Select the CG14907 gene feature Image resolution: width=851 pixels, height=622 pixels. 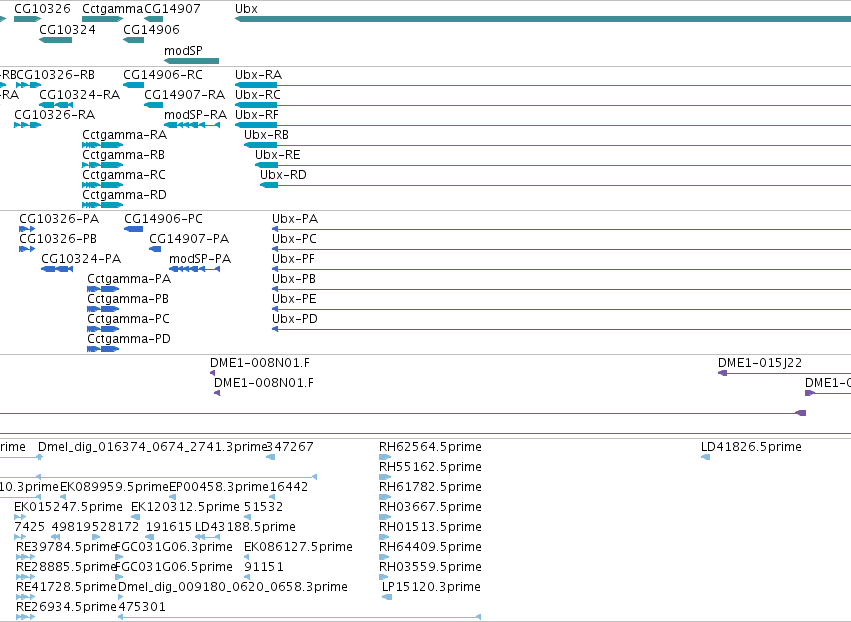coord(154,19)
